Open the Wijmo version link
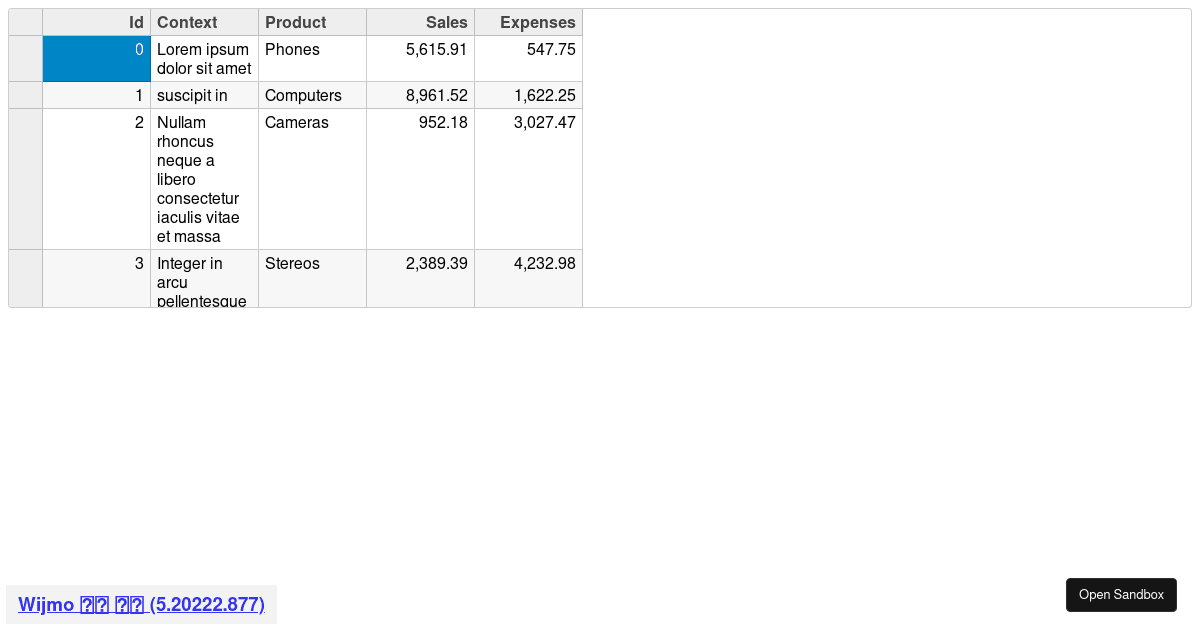 pos(141,605)
